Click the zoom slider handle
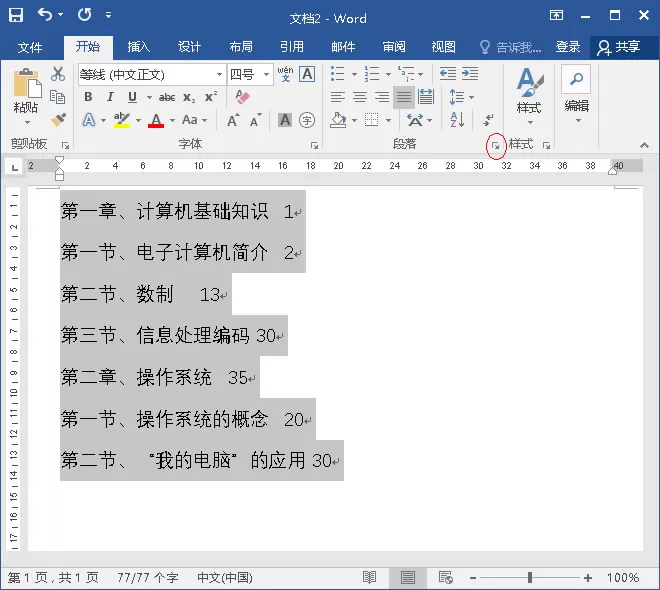 pos(530,578)
